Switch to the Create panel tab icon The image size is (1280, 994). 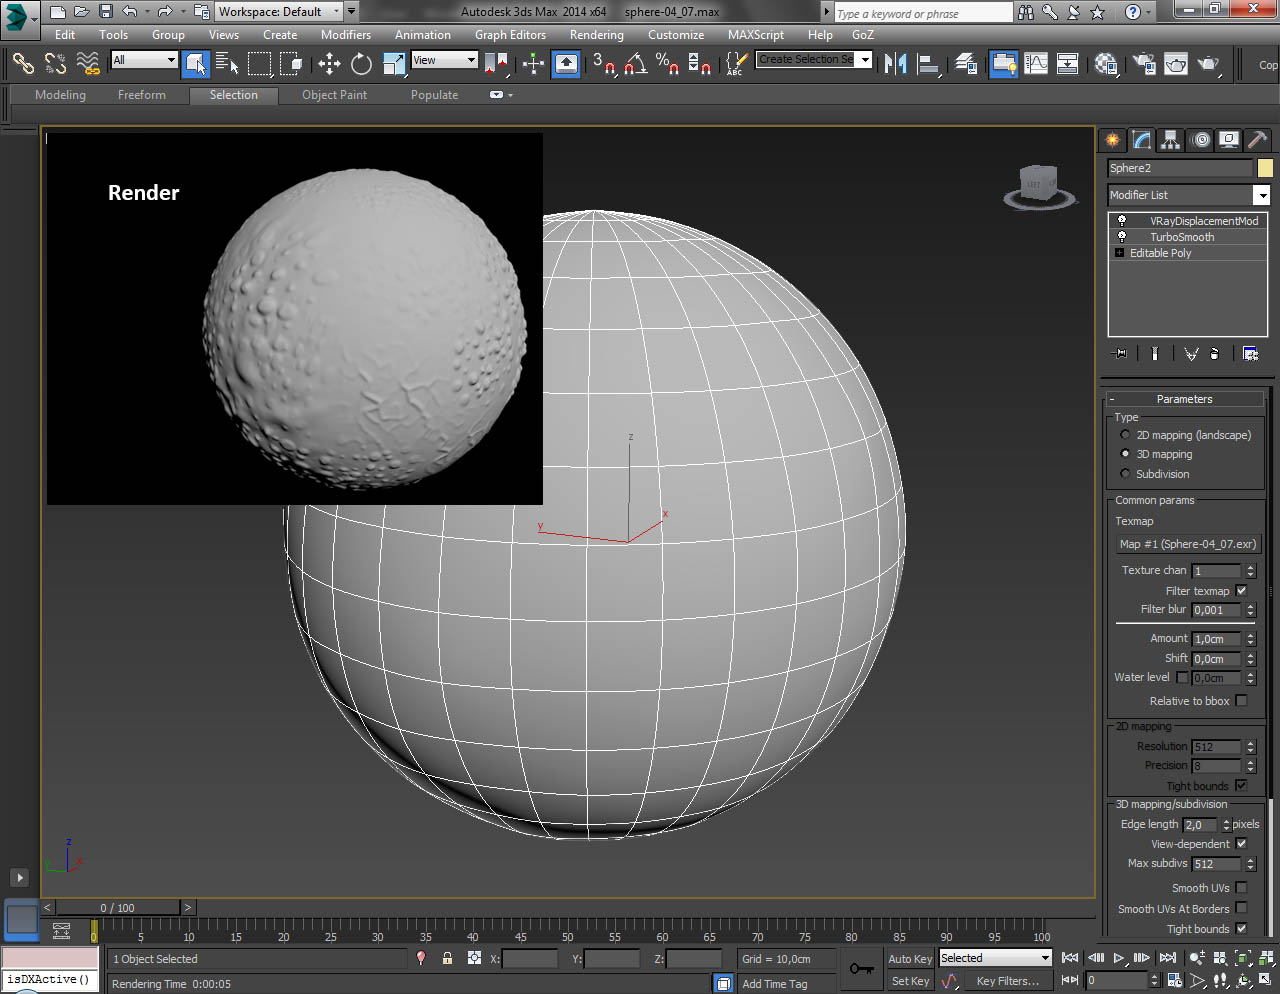coord(1112,140)
